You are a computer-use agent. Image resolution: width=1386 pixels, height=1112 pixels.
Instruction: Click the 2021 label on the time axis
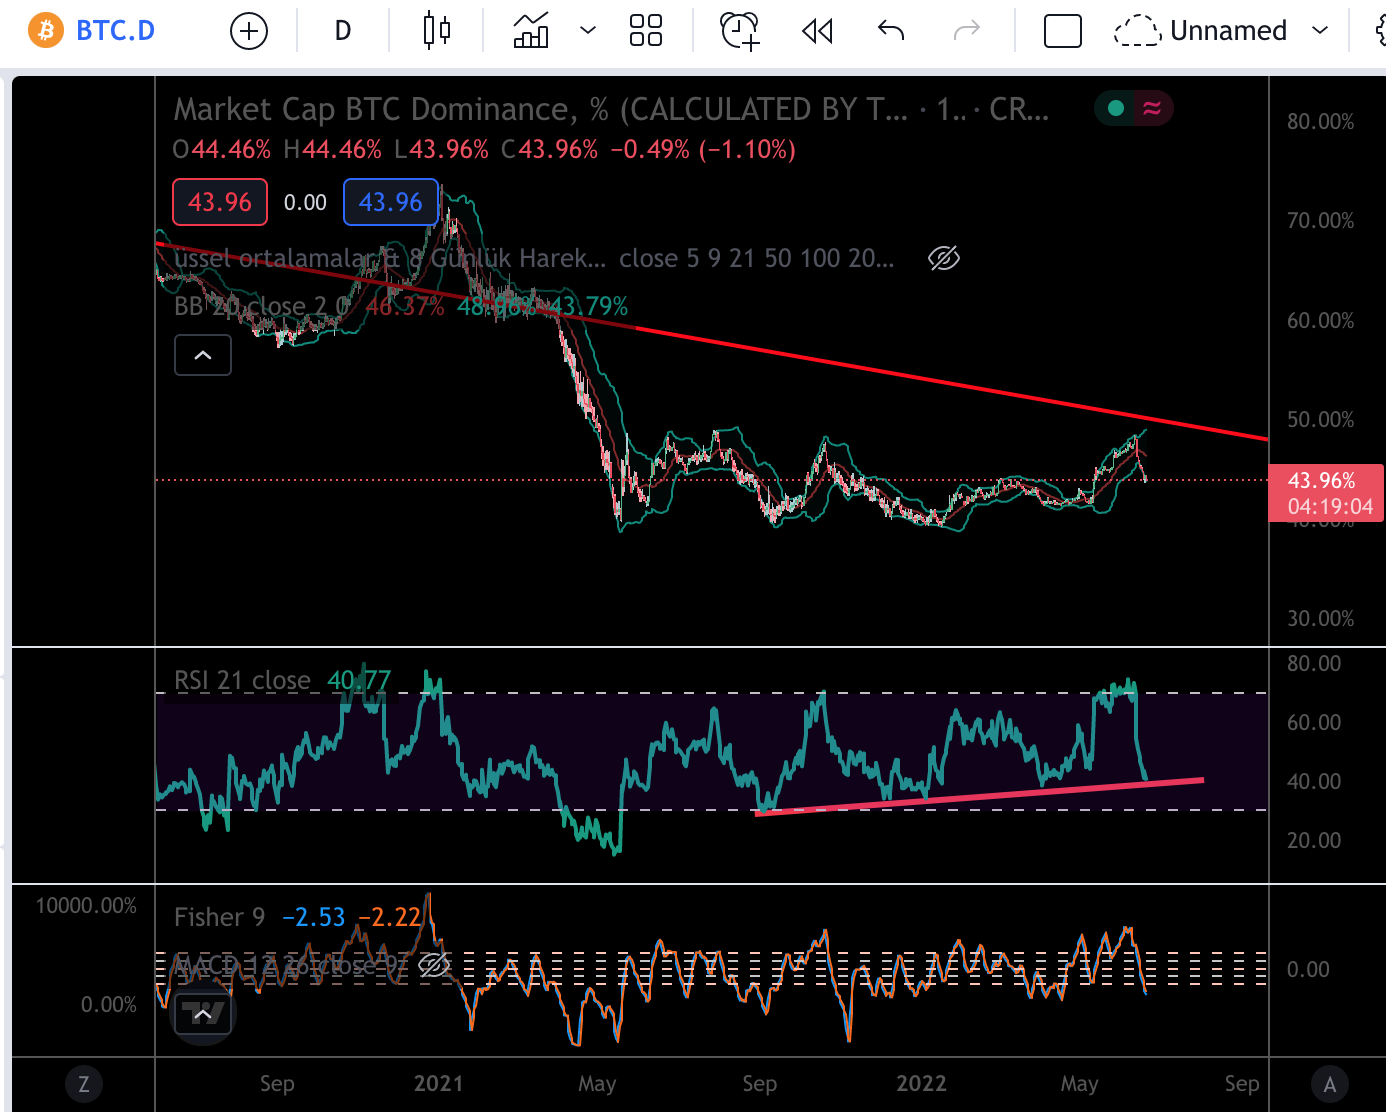coord(439,1084)
